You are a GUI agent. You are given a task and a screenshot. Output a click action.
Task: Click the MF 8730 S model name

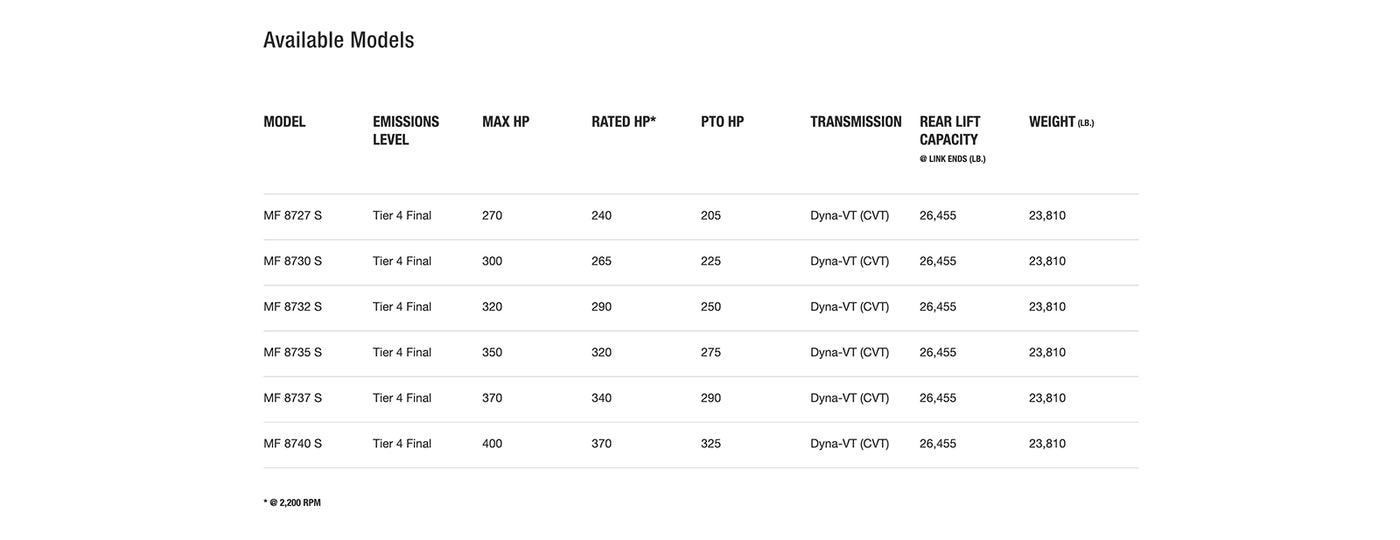293,261
